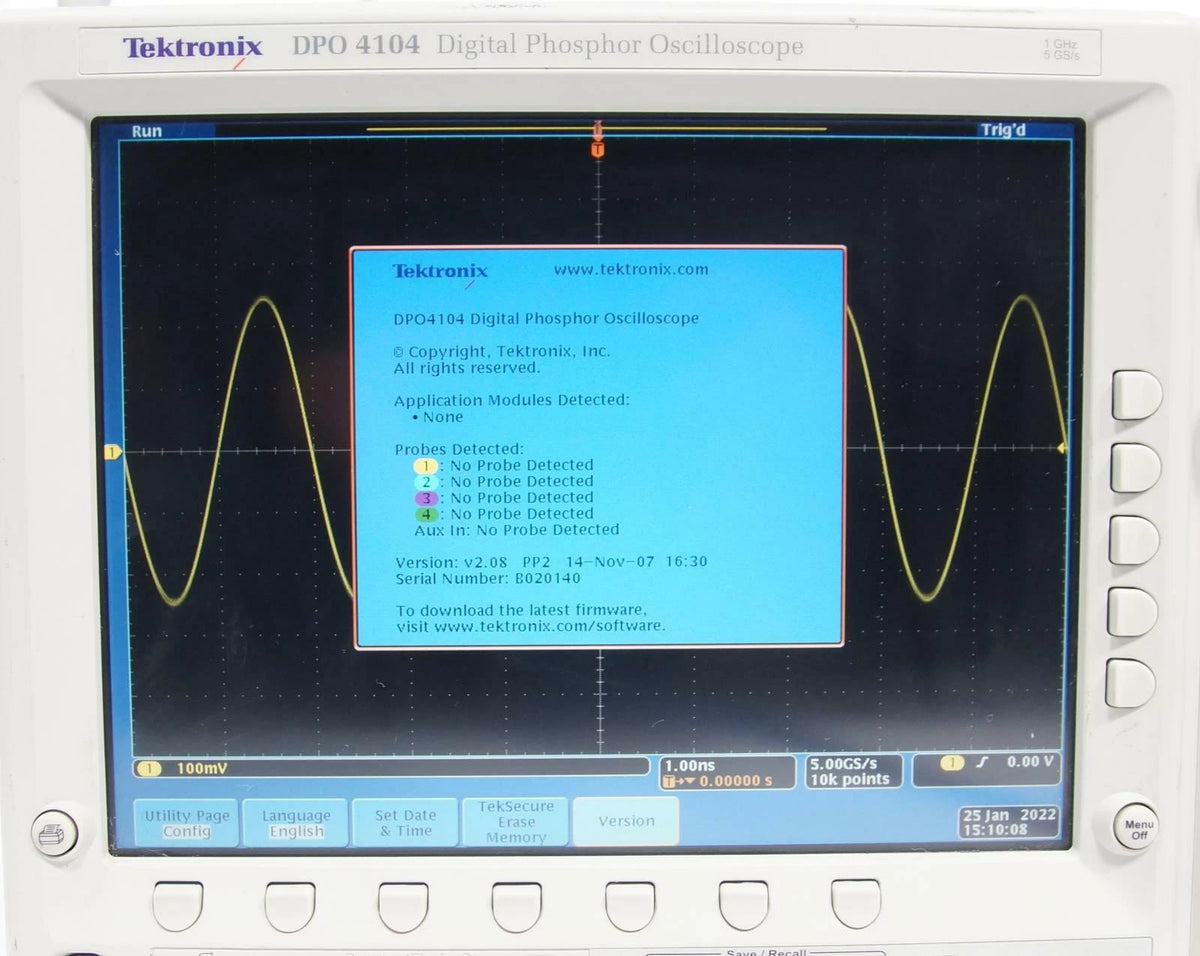This screenshot has height=956, width=1200.
Task: Click the channel 1 ground reference marker
Action: point(112,453)
